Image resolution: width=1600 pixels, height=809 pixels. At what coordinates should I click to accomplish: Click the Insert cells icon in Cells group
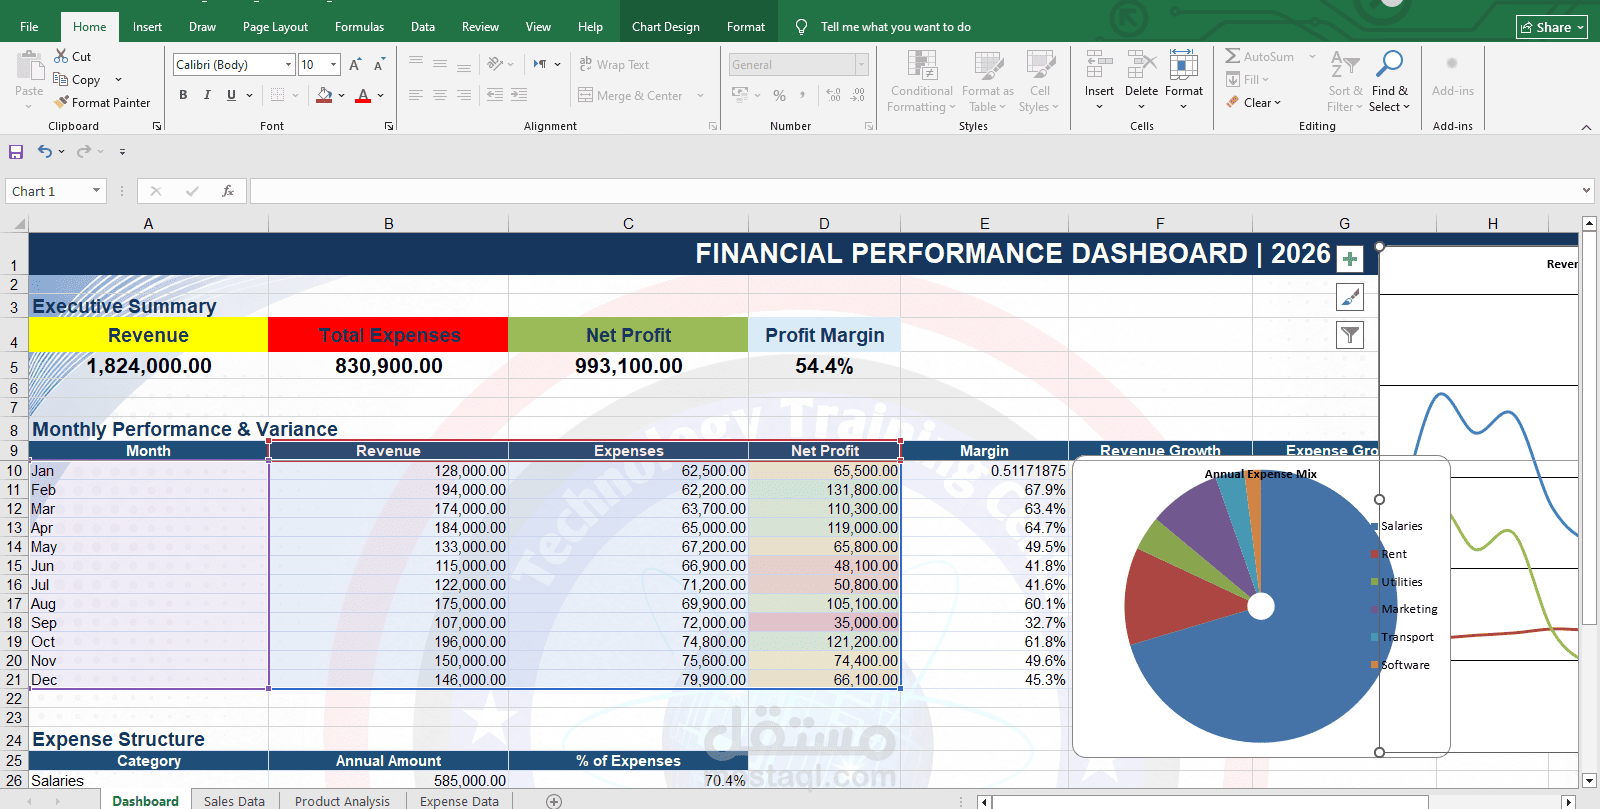click(x=1099, y=65)
